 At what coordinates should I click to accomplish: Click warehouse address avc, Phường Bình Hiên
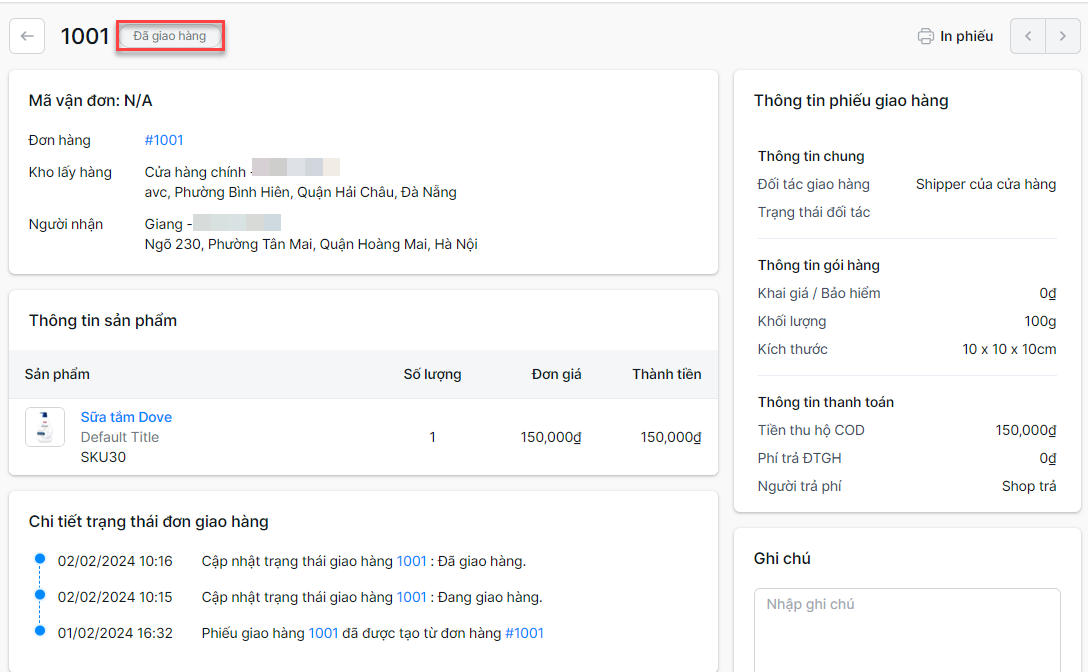tap(300, 192)
